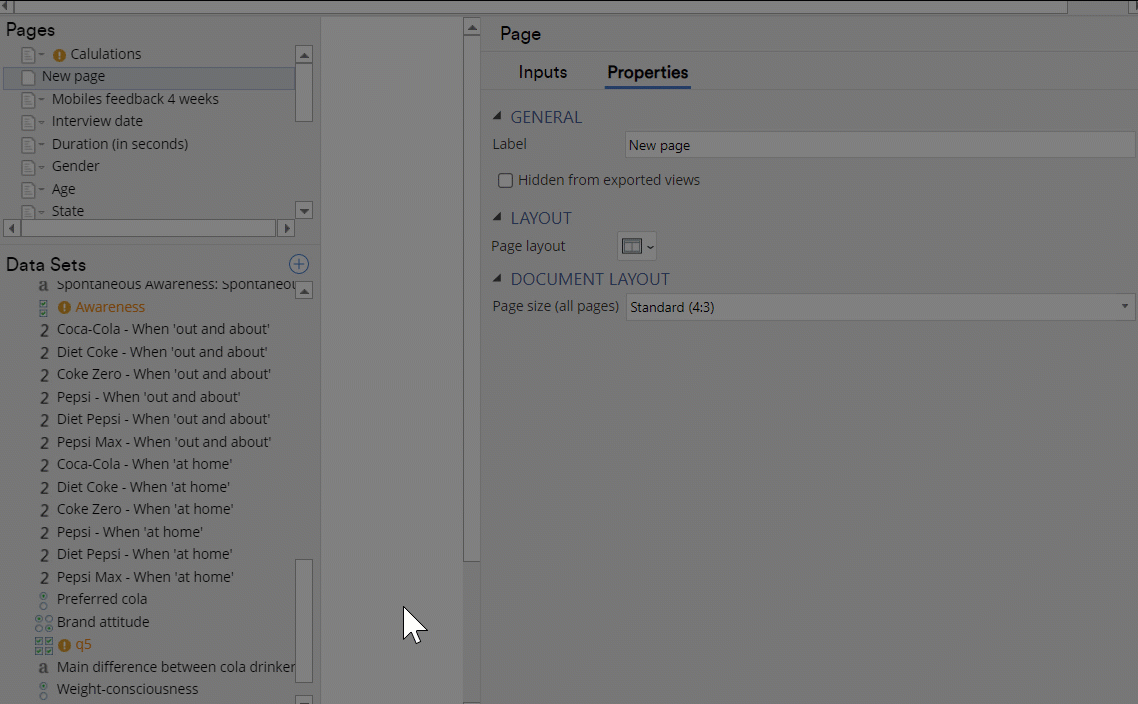Viewport: 1138px width, 704px height.
Task: Click the numeric icon for Coca-Cola 'out and about'
Action: click(44, 330)
